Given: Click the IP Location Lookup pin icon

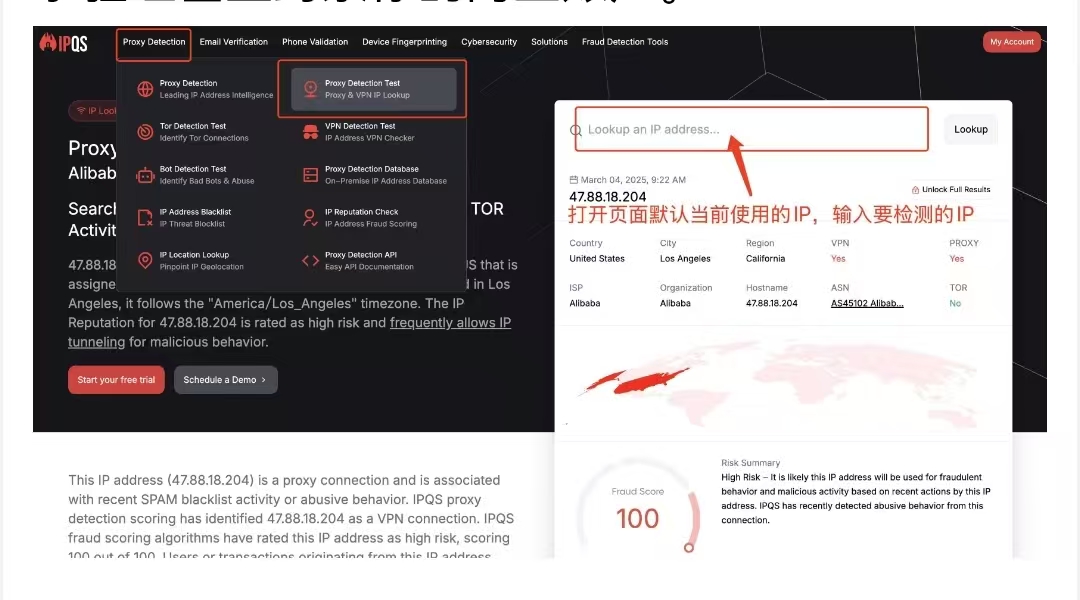Looking at the screenshot, I should tap(145, 260).
